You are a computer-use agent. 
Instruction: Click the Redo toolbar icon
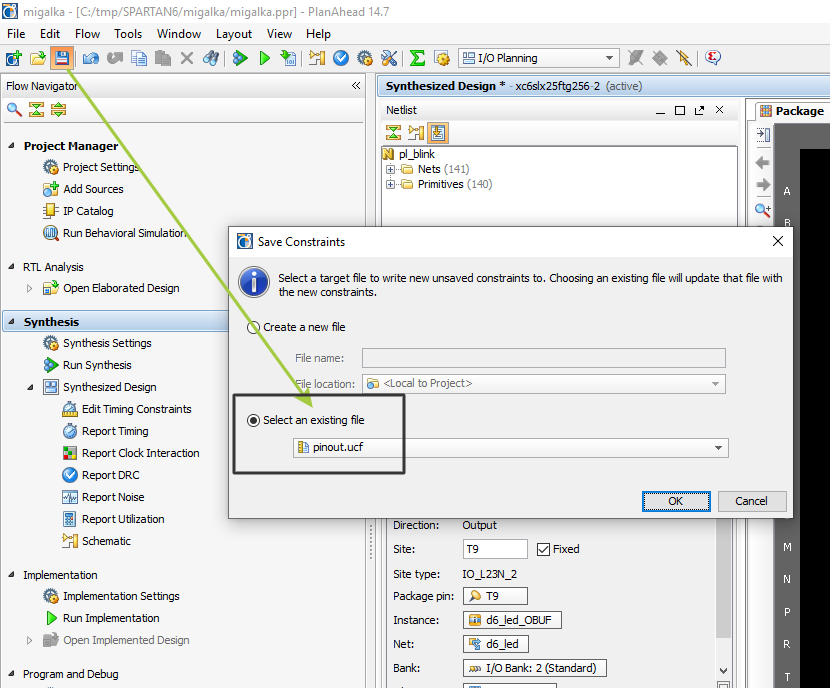click(114, 58)
